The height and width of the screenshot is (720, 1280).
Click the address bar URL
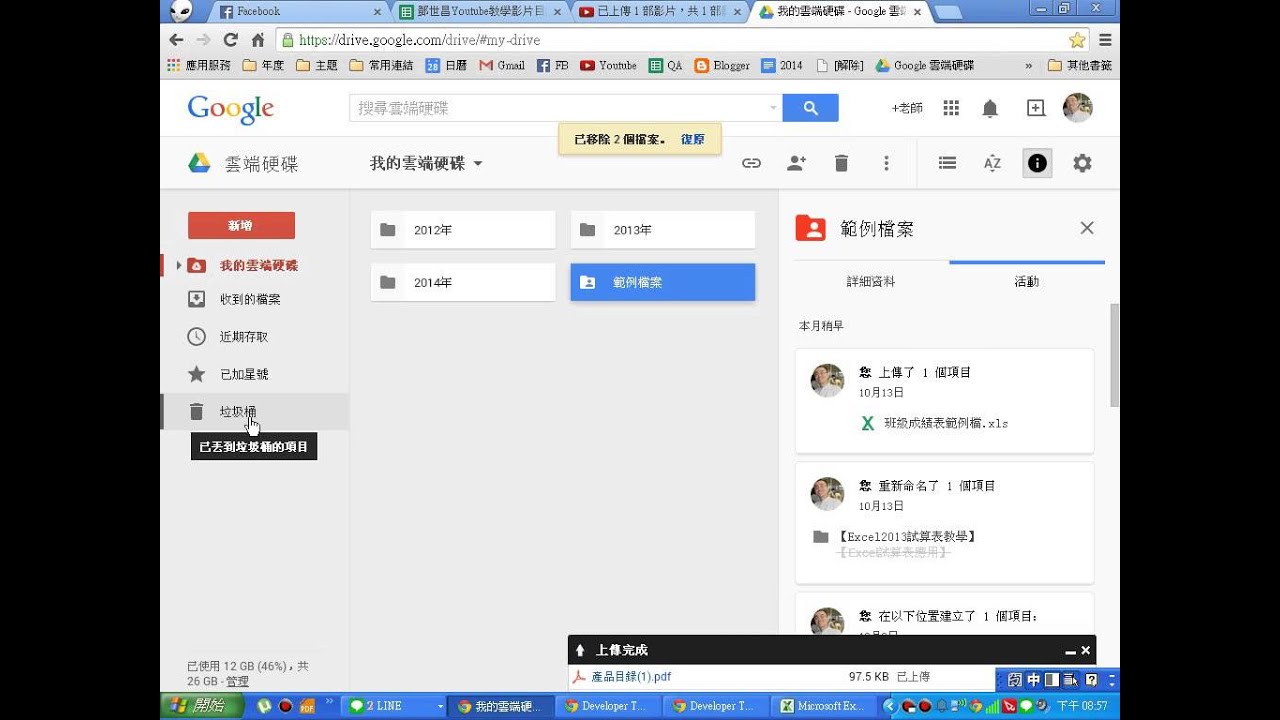(x=419, y=40)
